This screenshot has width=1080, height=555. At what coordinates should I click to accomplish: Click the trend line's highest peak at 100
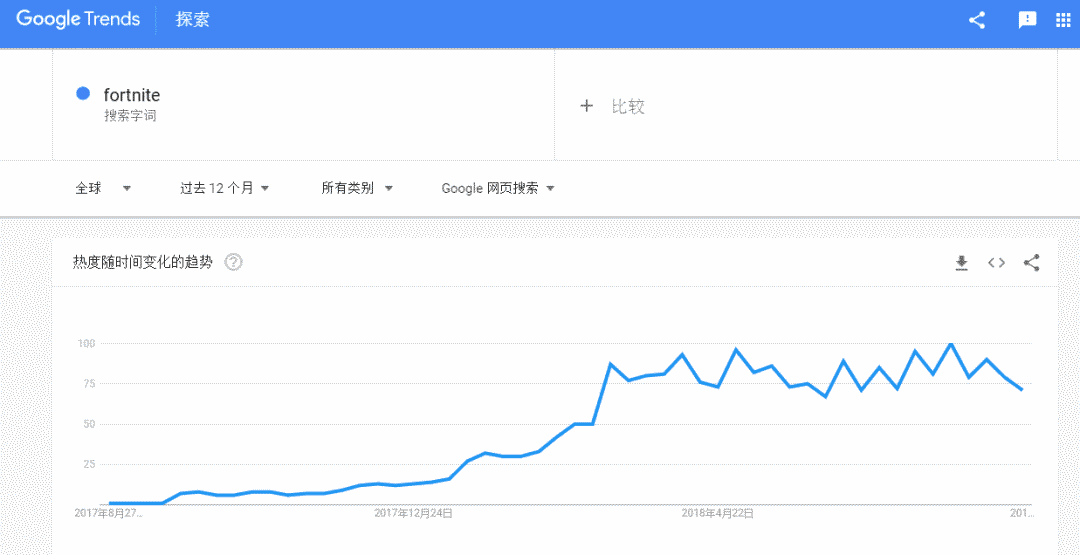coord(951,344)
